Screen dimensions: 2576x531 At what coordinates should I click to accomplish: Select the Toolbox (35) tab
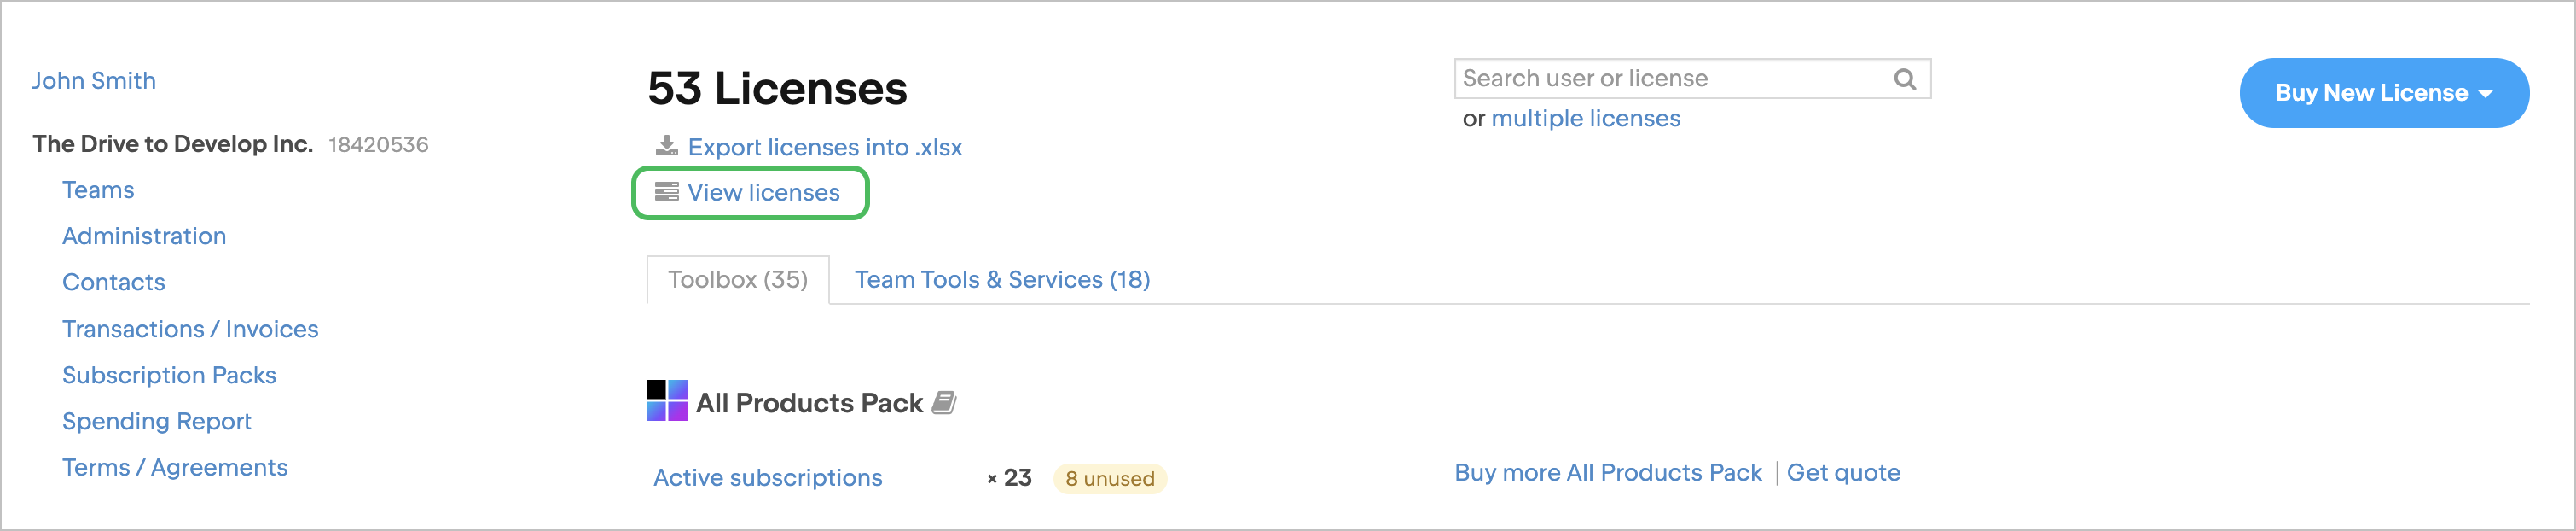[737, 280]
